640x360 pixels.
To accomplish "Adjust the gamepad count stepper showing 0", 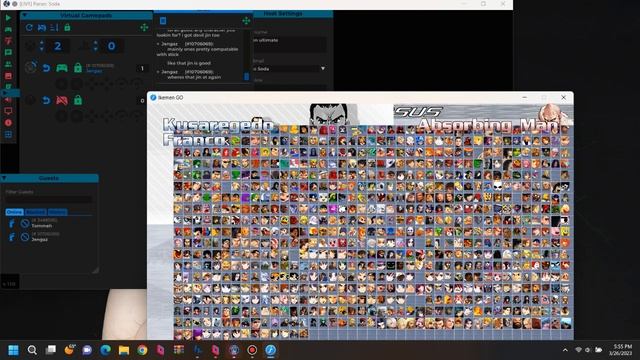I will pyautogui.click(x=96, y=46).
